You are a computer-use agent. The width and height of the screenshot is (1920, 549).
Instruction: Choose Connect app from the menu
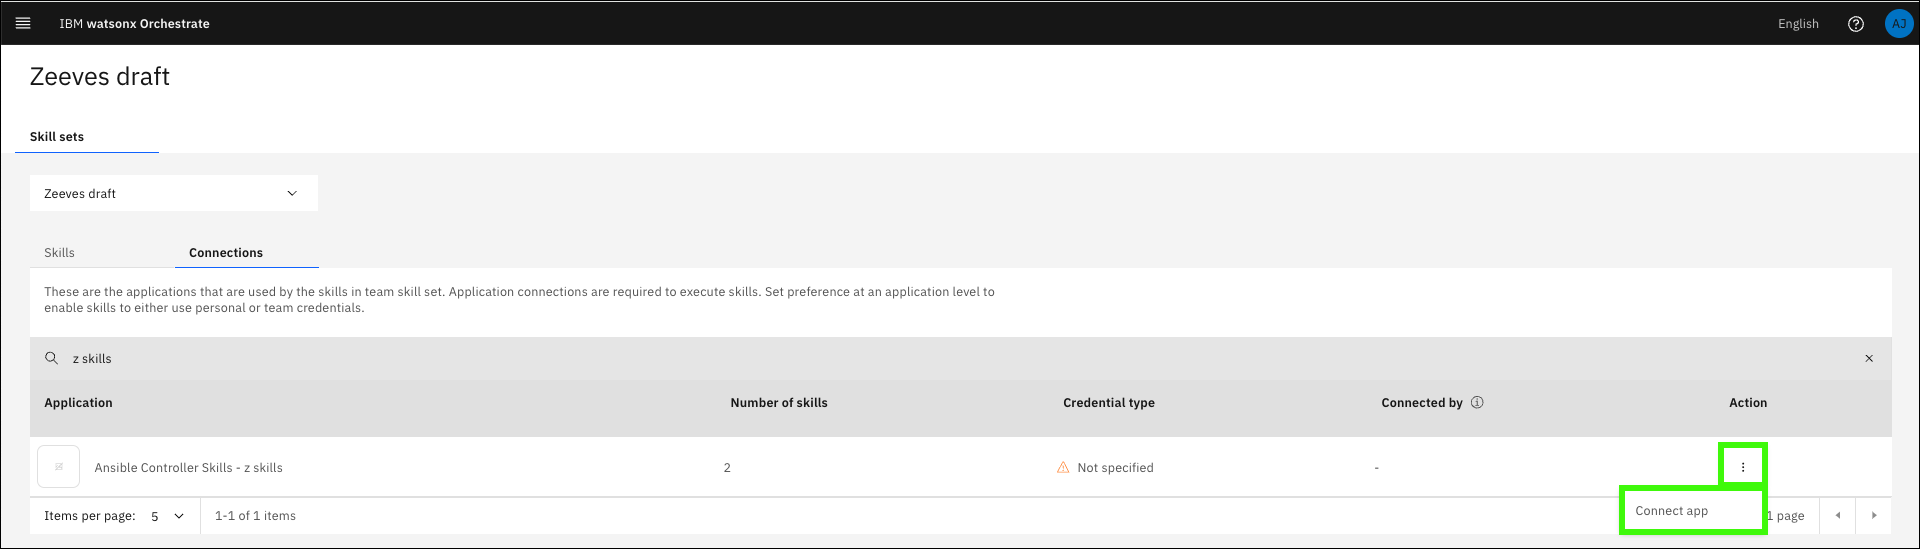point(1672,511)
